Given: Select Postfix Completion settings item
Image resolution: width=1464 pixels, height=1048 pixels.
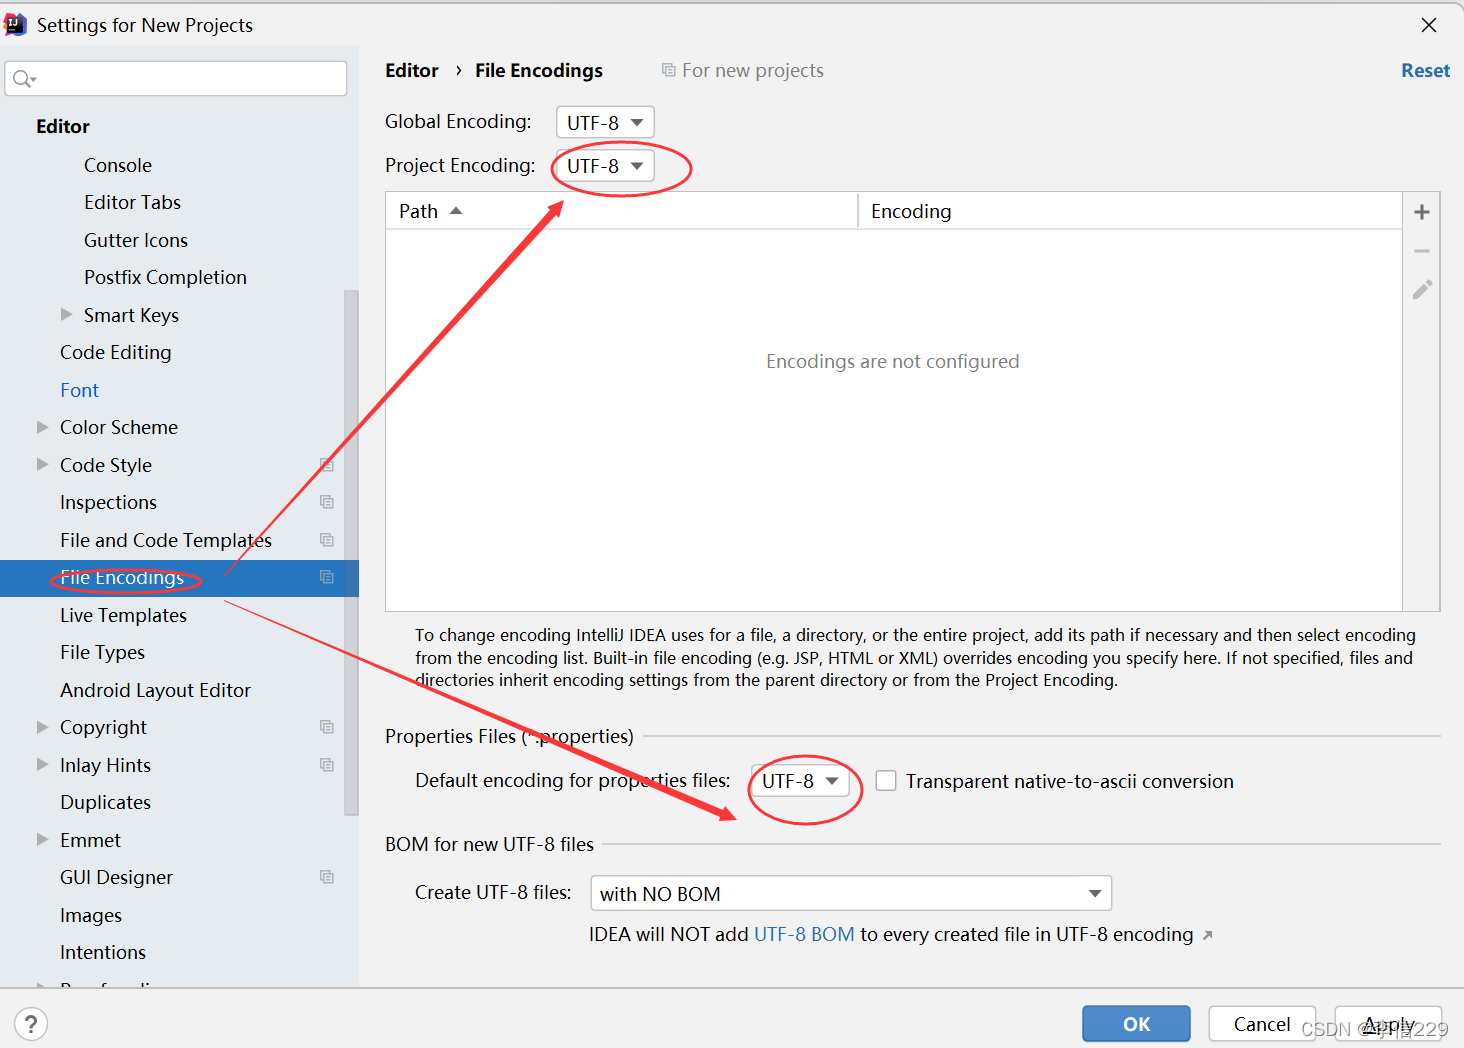Looking at the screenshot, I should 165,277.
